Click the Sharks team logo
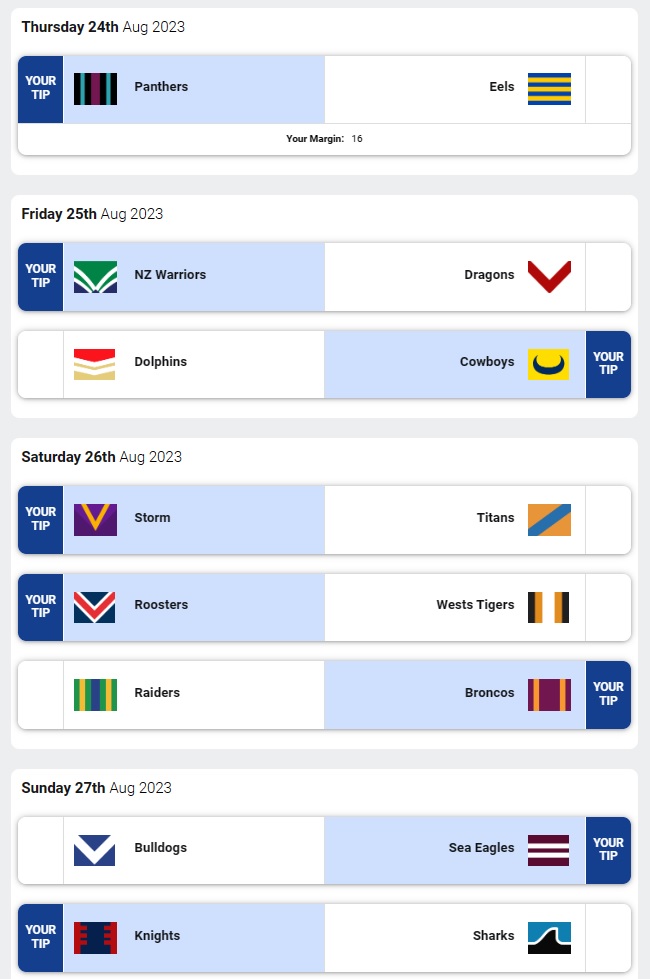This screenshot has height=979, width=650. click(x=549, y=937)
